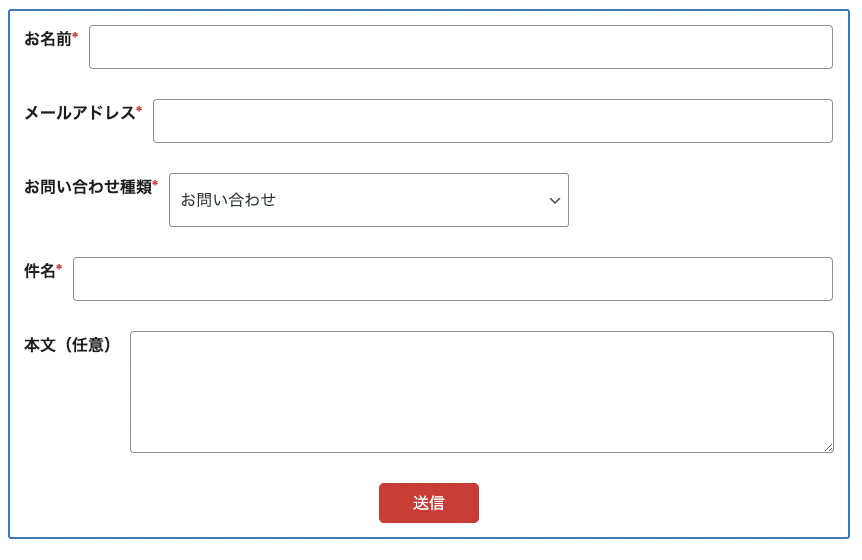Focus the メールアドレス input box
Screen dimensions: 862x560
point(492,121)
